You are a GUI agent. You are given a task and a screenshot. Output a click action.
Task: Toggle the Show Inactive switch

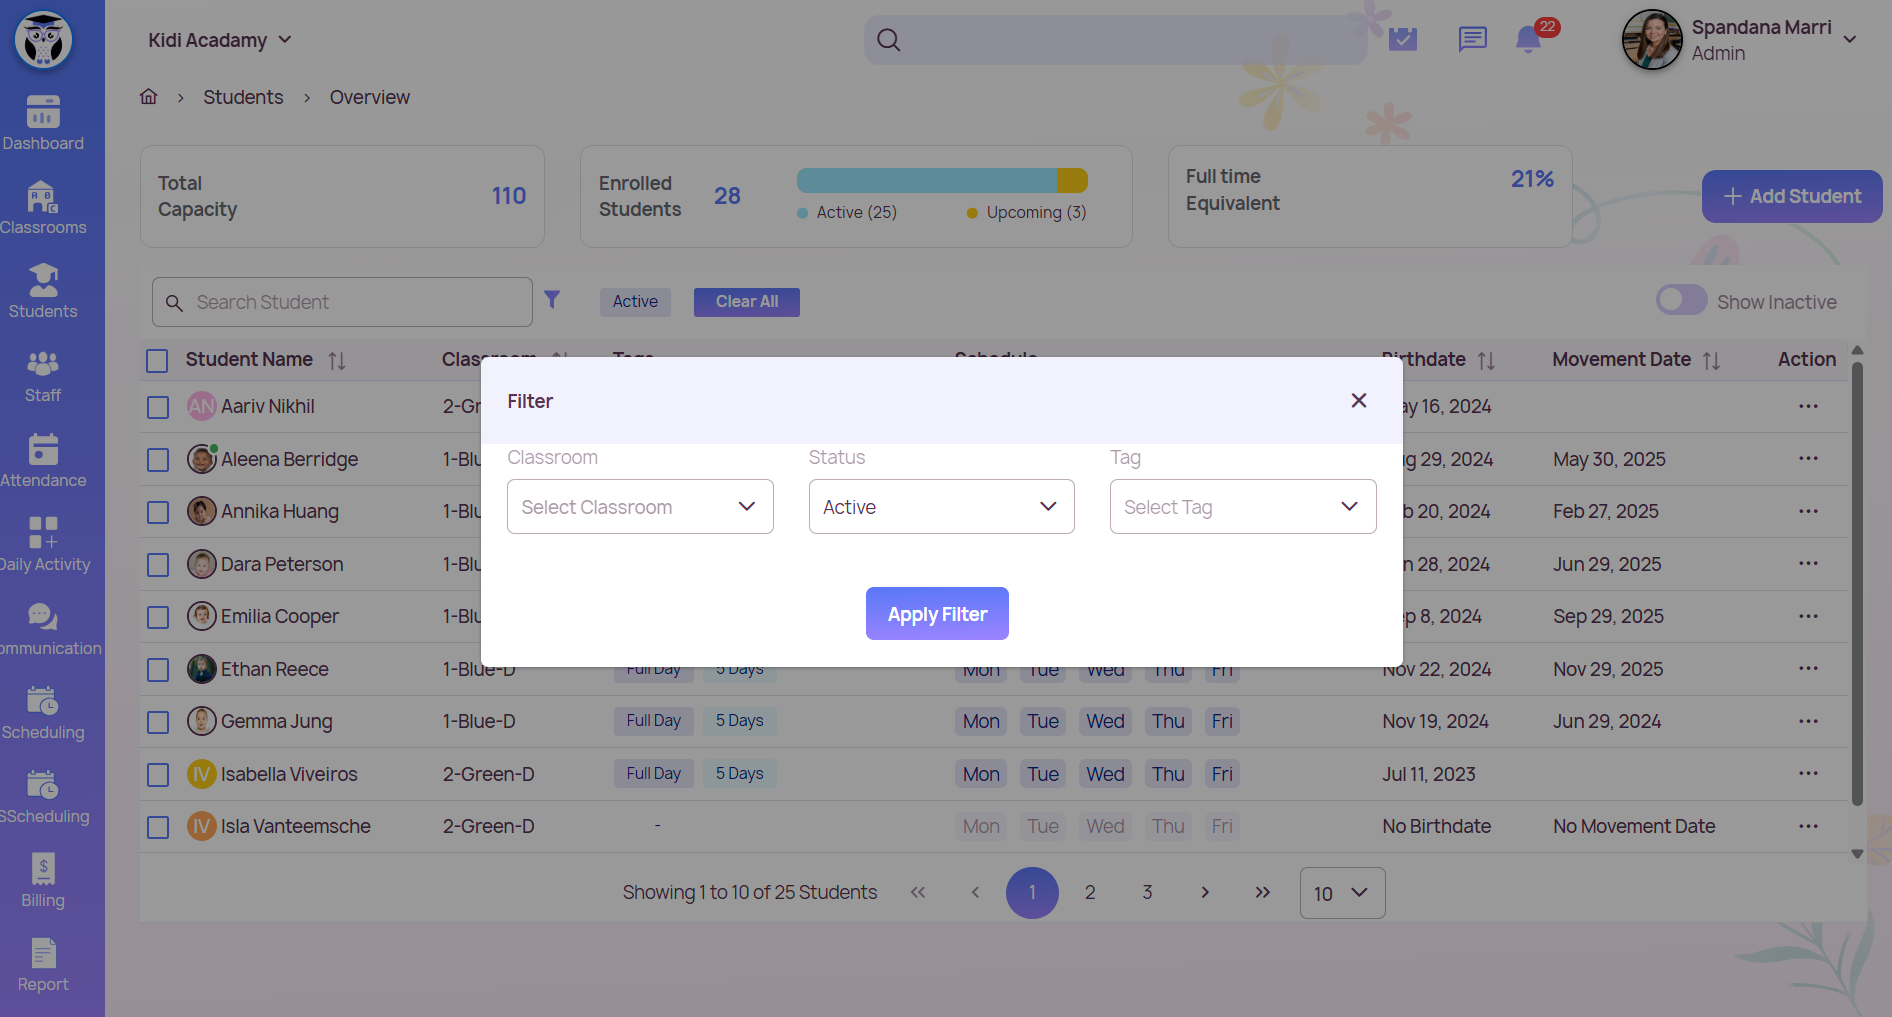(x=1681, y=301)
